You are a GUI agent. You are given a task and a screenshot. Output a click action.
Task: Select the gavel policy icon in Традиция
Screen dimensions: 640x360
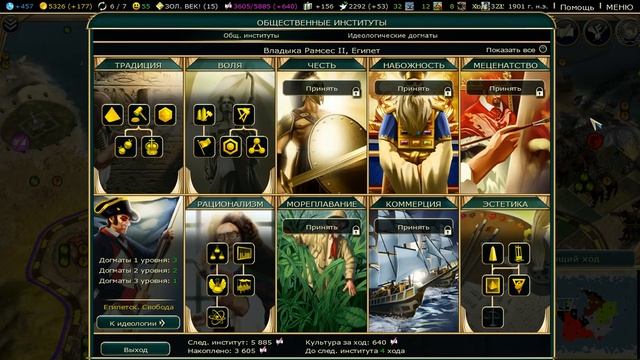pyautogui.click(x=139, y=115)
